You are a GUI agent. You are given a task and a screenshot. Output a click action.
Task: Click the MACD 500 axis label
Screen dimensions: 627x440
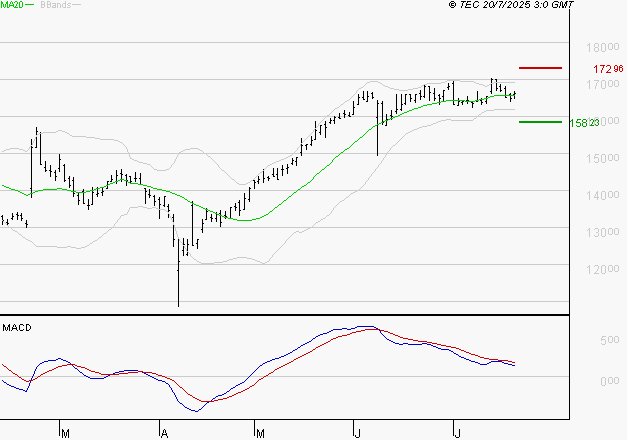610,340
